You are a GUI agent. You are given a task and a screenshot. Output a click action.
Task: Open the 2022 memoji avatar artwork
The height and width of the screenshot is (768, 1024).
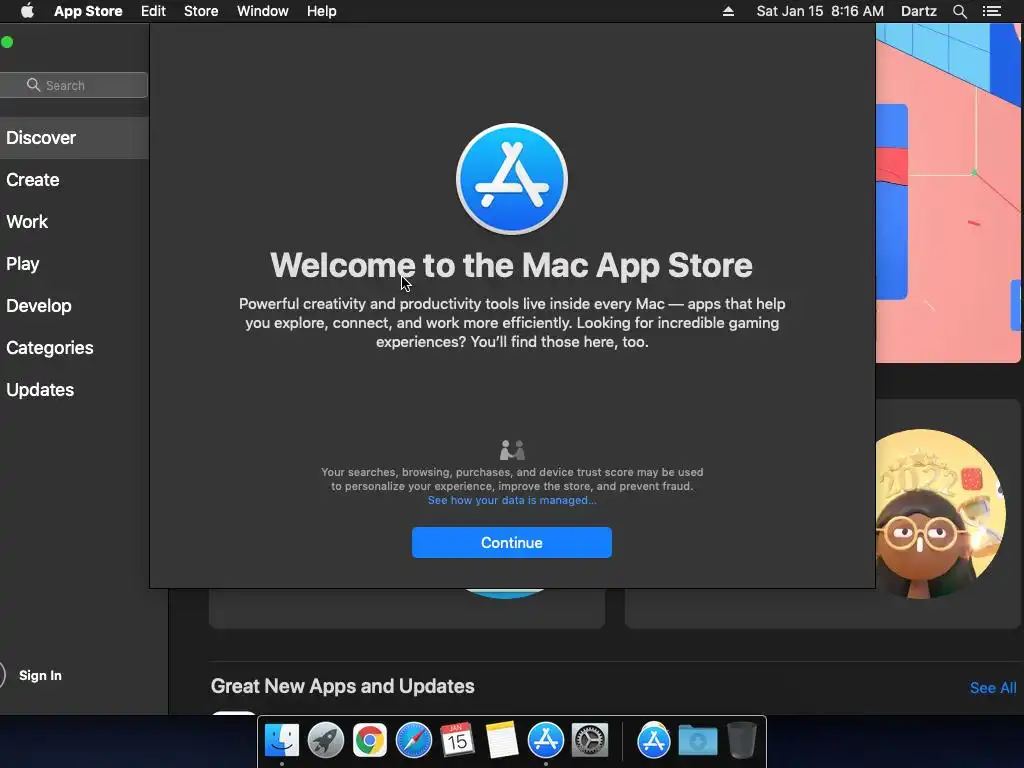[x=938, y=513]
